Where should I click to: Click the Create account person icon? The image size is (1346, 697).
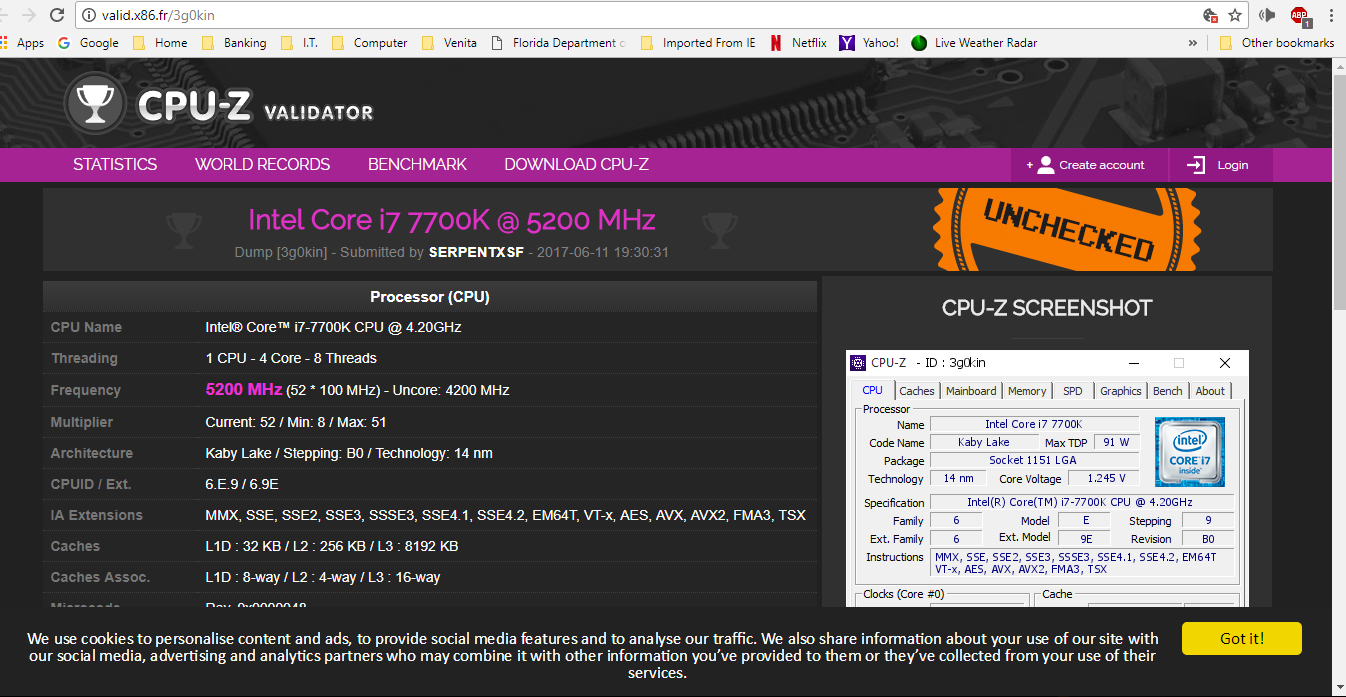tap(1045, 165)
